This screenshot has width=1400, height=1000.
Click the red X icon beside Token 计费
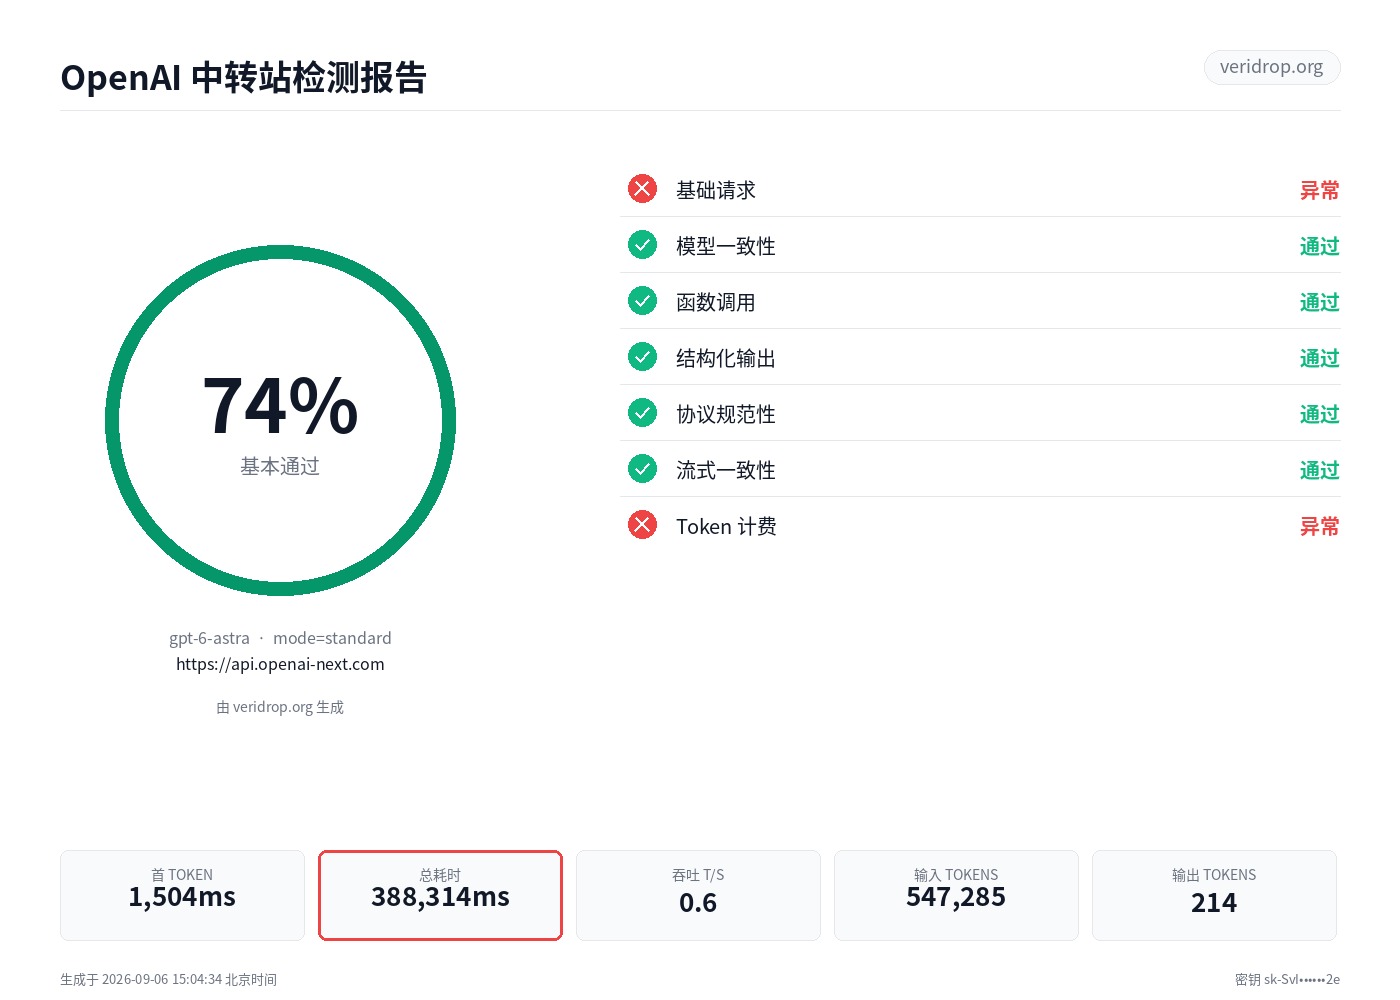[642, 525]
